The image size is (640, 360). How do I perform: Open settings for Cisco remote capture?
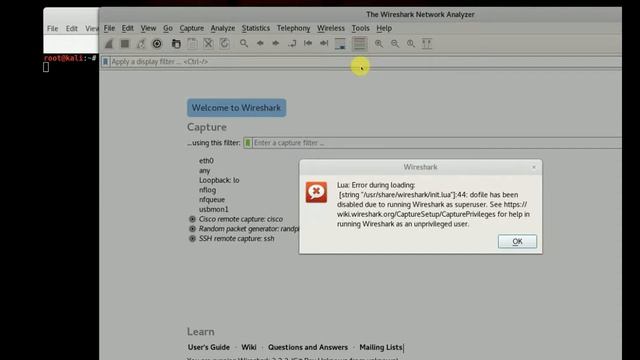click(x=192, y=219)
